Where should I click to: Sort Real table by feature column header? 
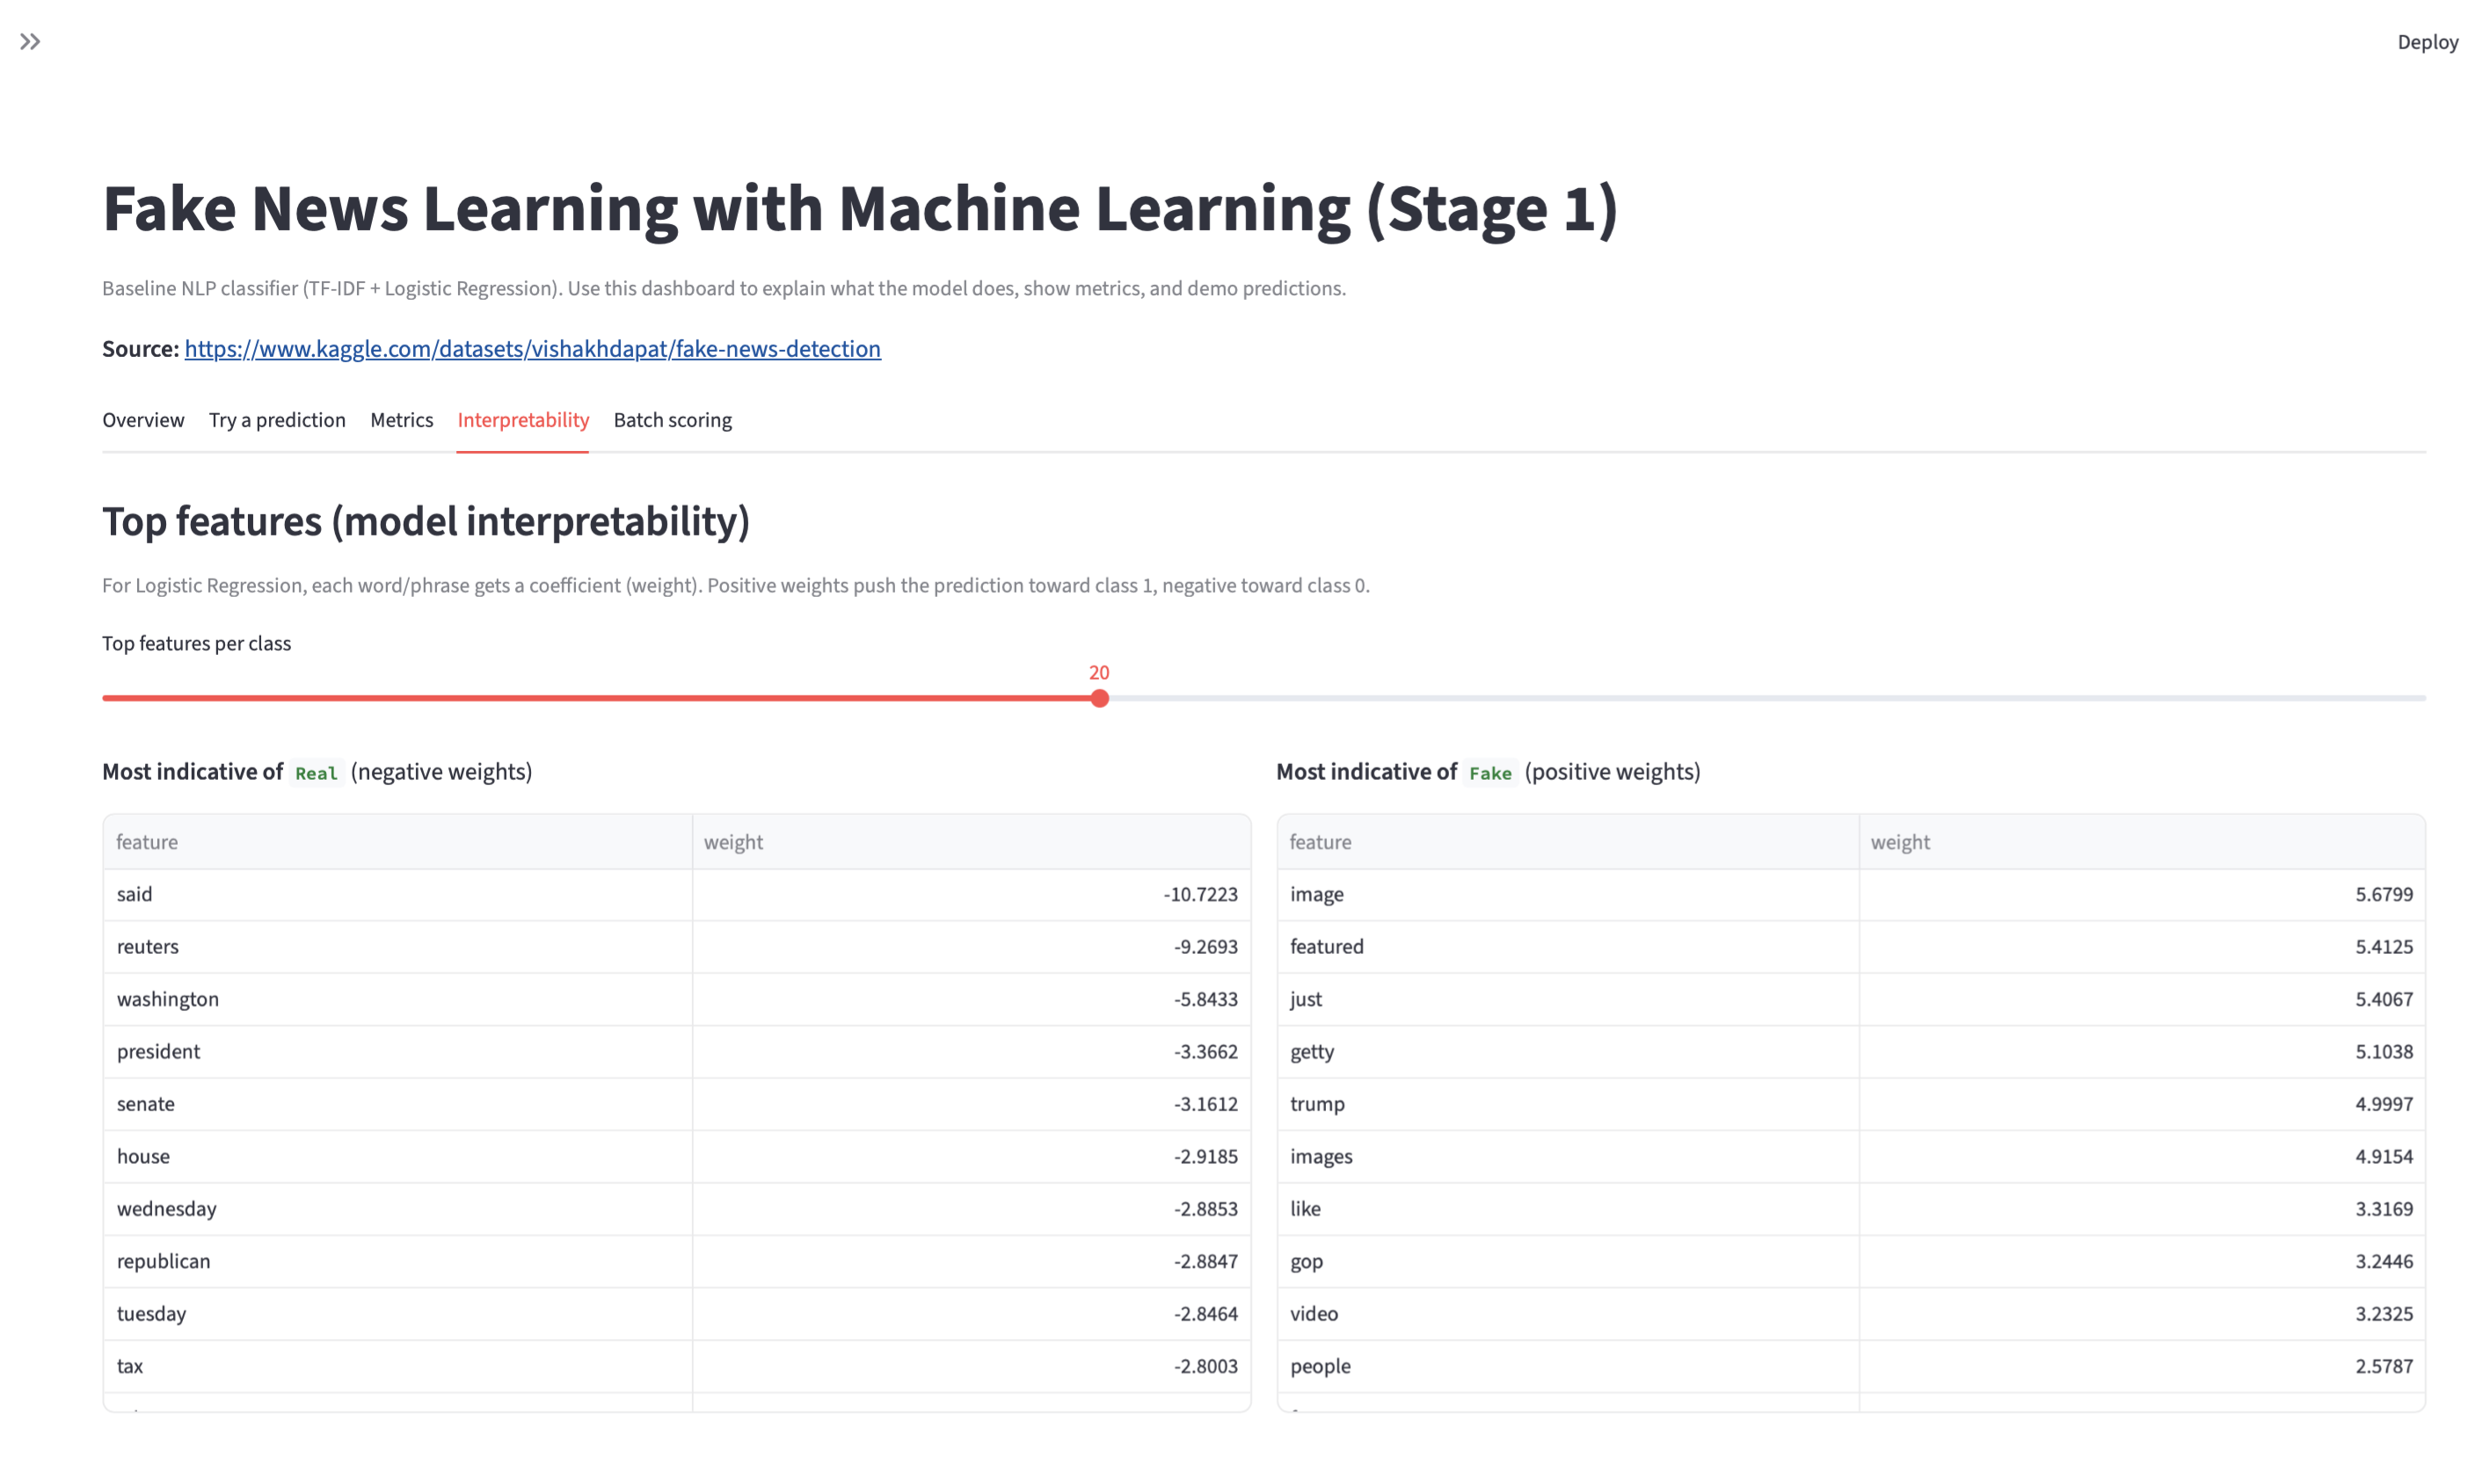point(397,842)
